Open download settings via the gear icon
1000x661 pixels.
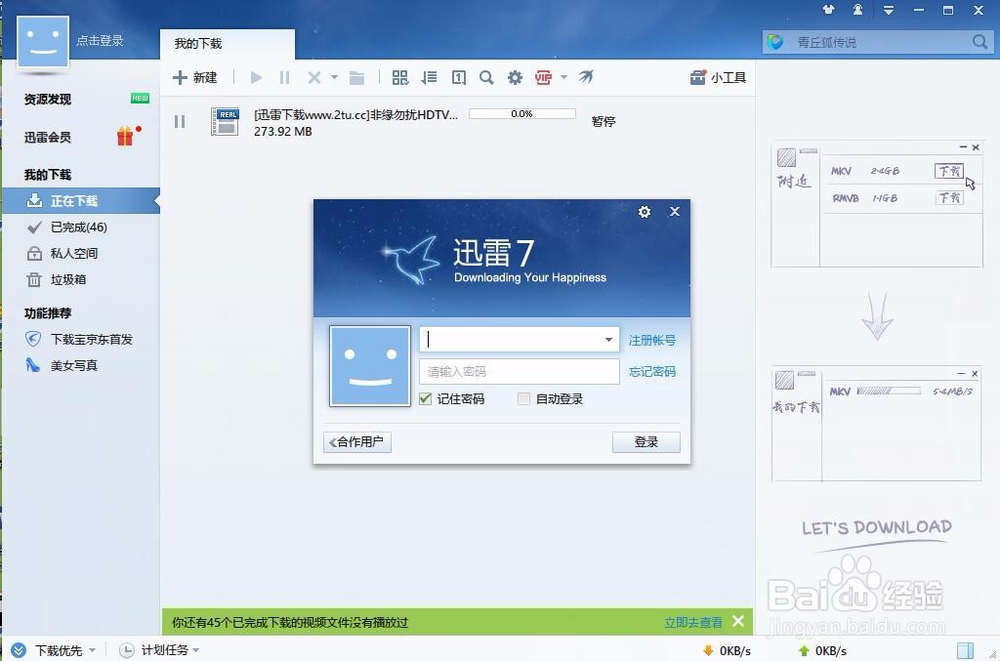514,77
